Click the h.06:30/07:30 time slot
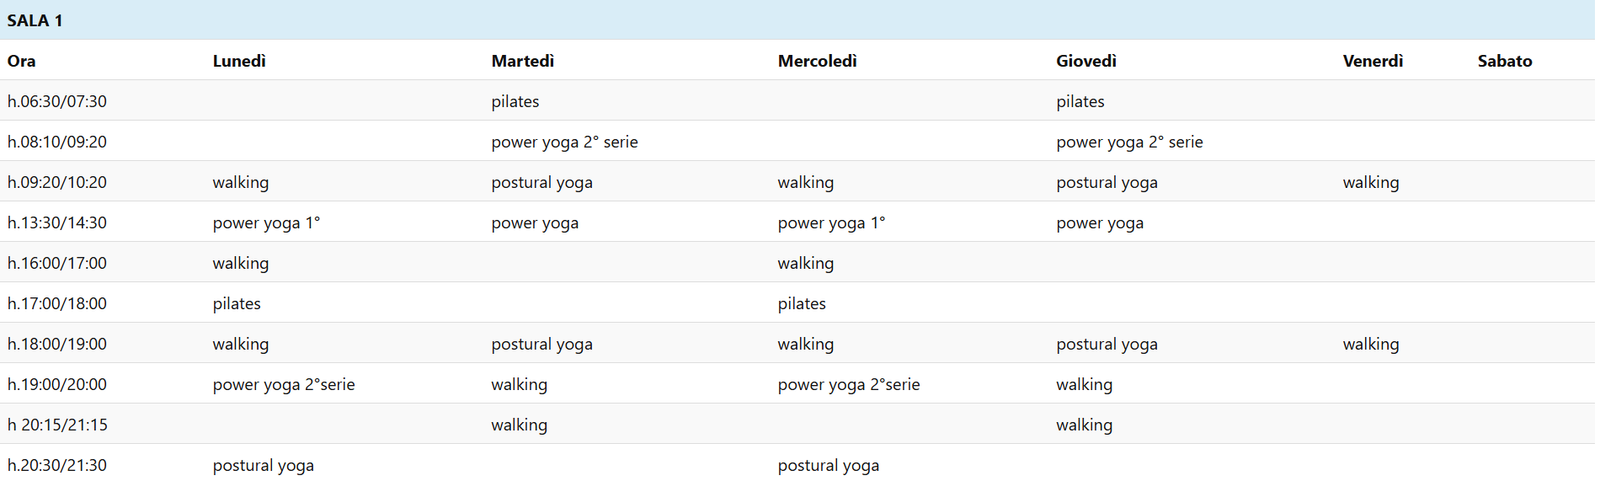Screen dimensions: 1600x482 [57, 101]
